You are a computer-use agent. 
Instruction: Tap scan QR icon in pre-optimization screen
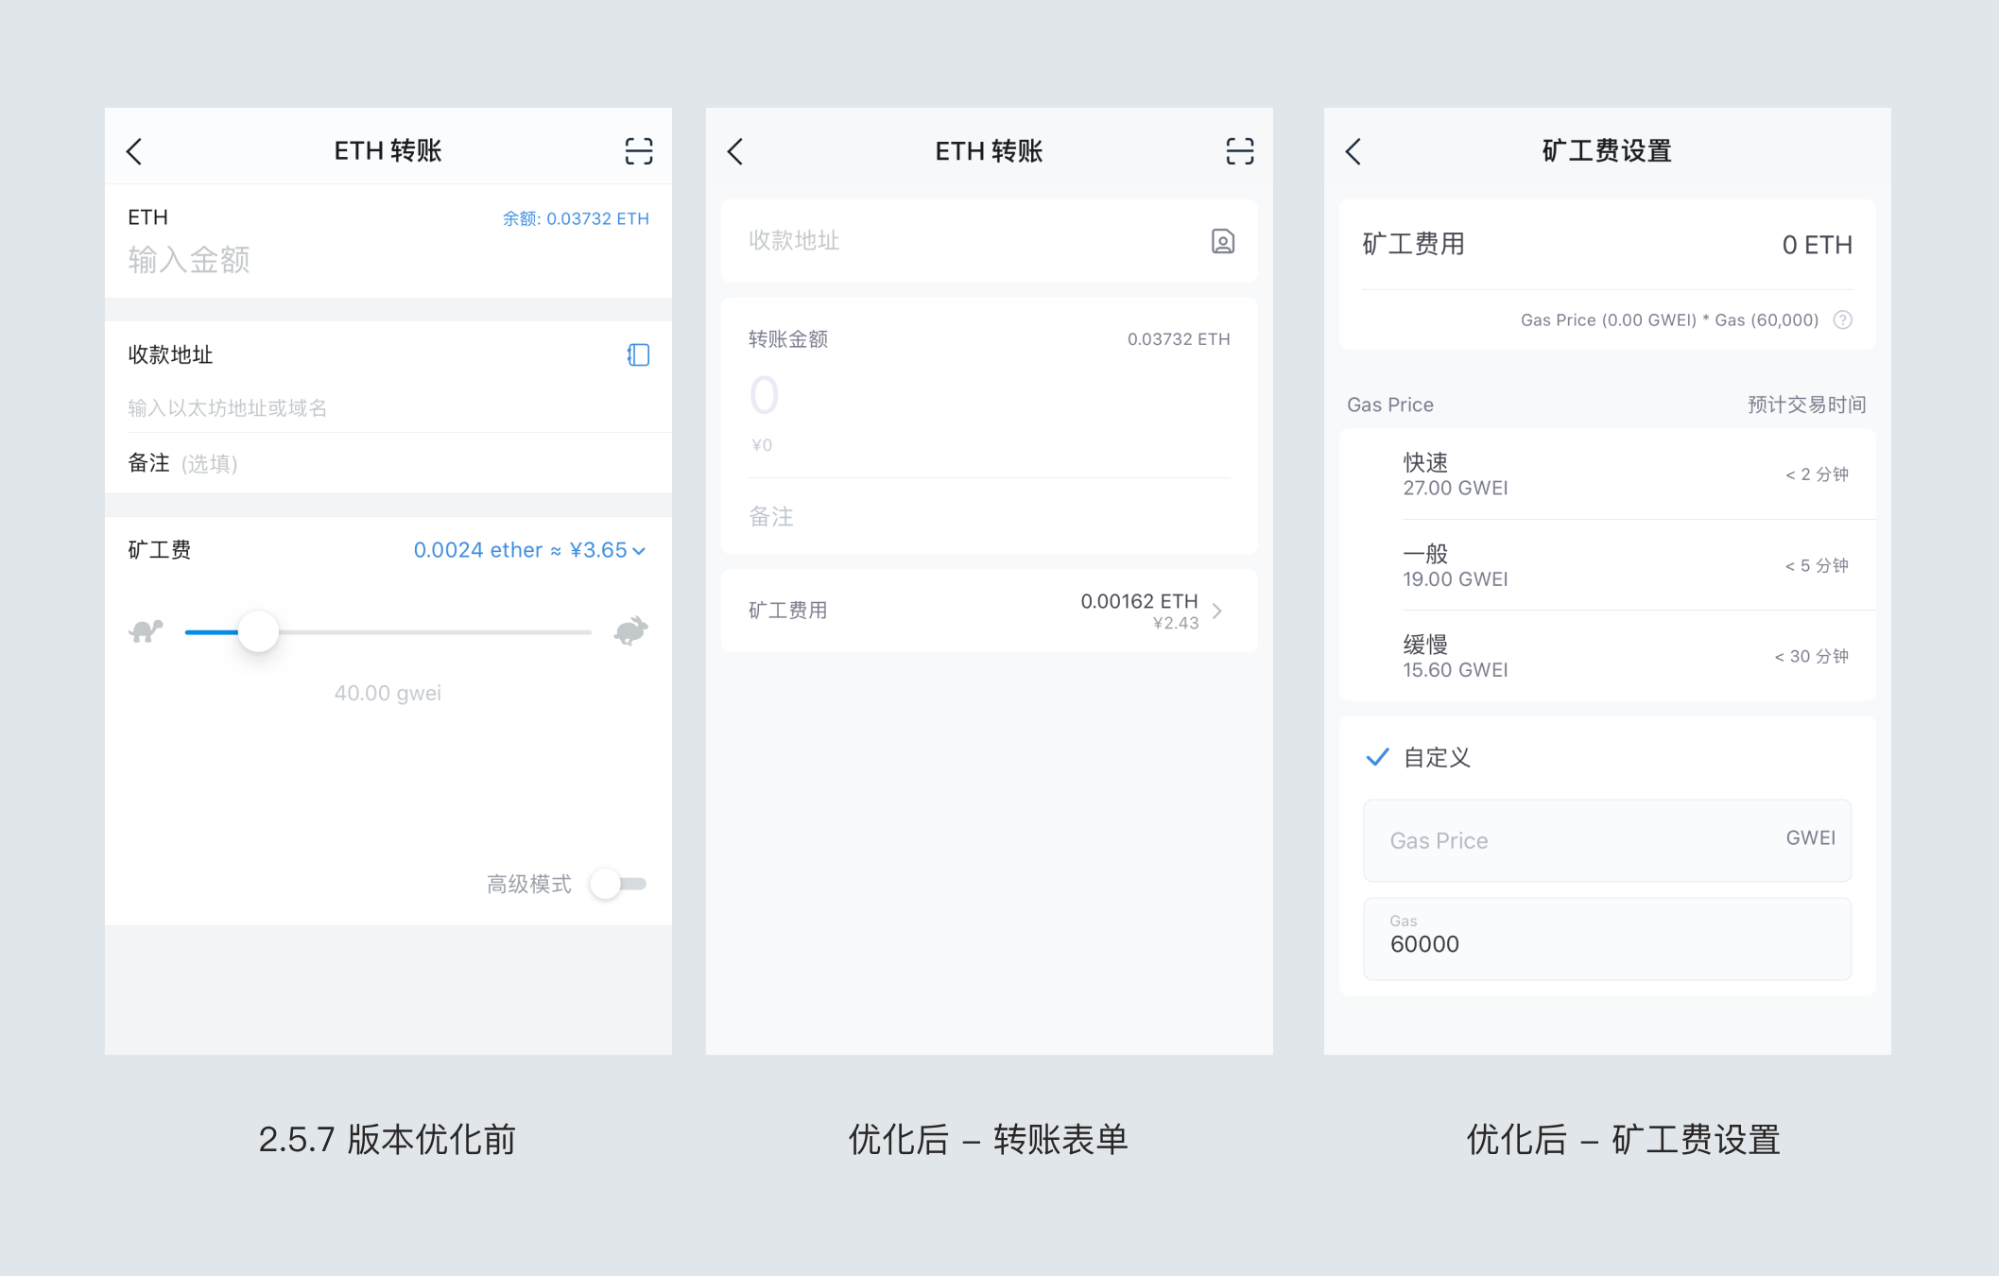tap(639, 151)
